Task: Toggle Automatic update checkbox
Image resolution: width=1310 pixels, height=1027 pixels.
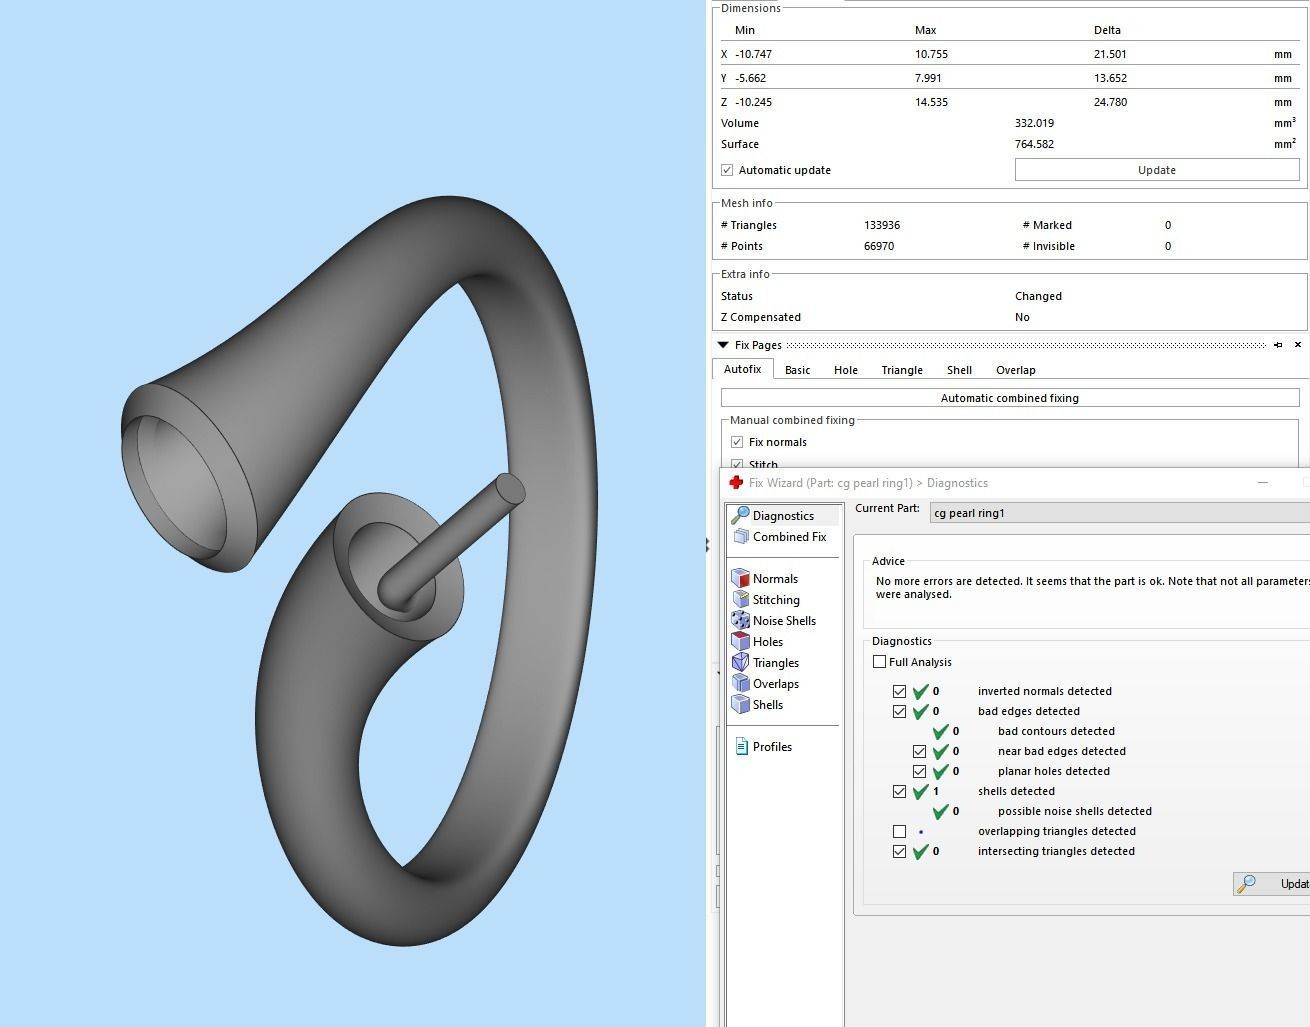Action: (727, 170)
